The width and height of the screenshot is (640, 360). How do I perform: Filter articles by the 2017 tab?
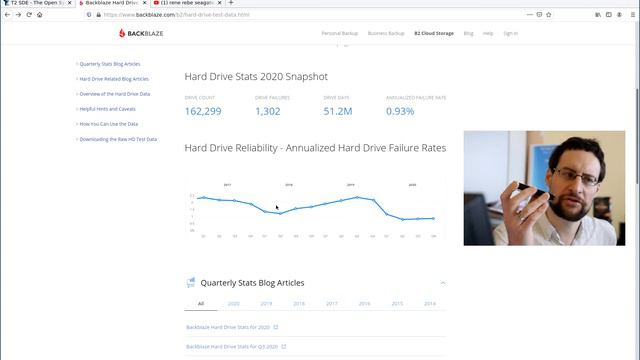[x=331, y=304]
